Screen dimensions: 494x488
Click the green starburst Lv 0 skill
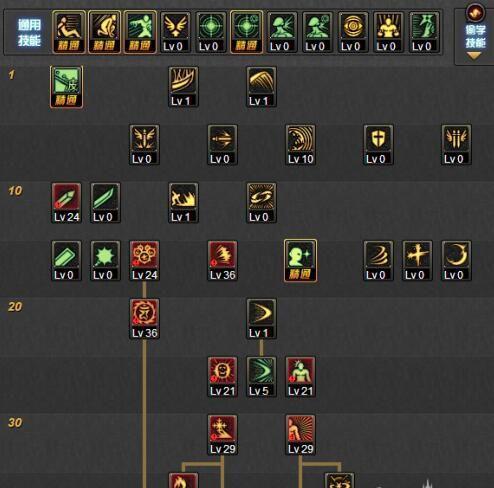click(105, 261)
